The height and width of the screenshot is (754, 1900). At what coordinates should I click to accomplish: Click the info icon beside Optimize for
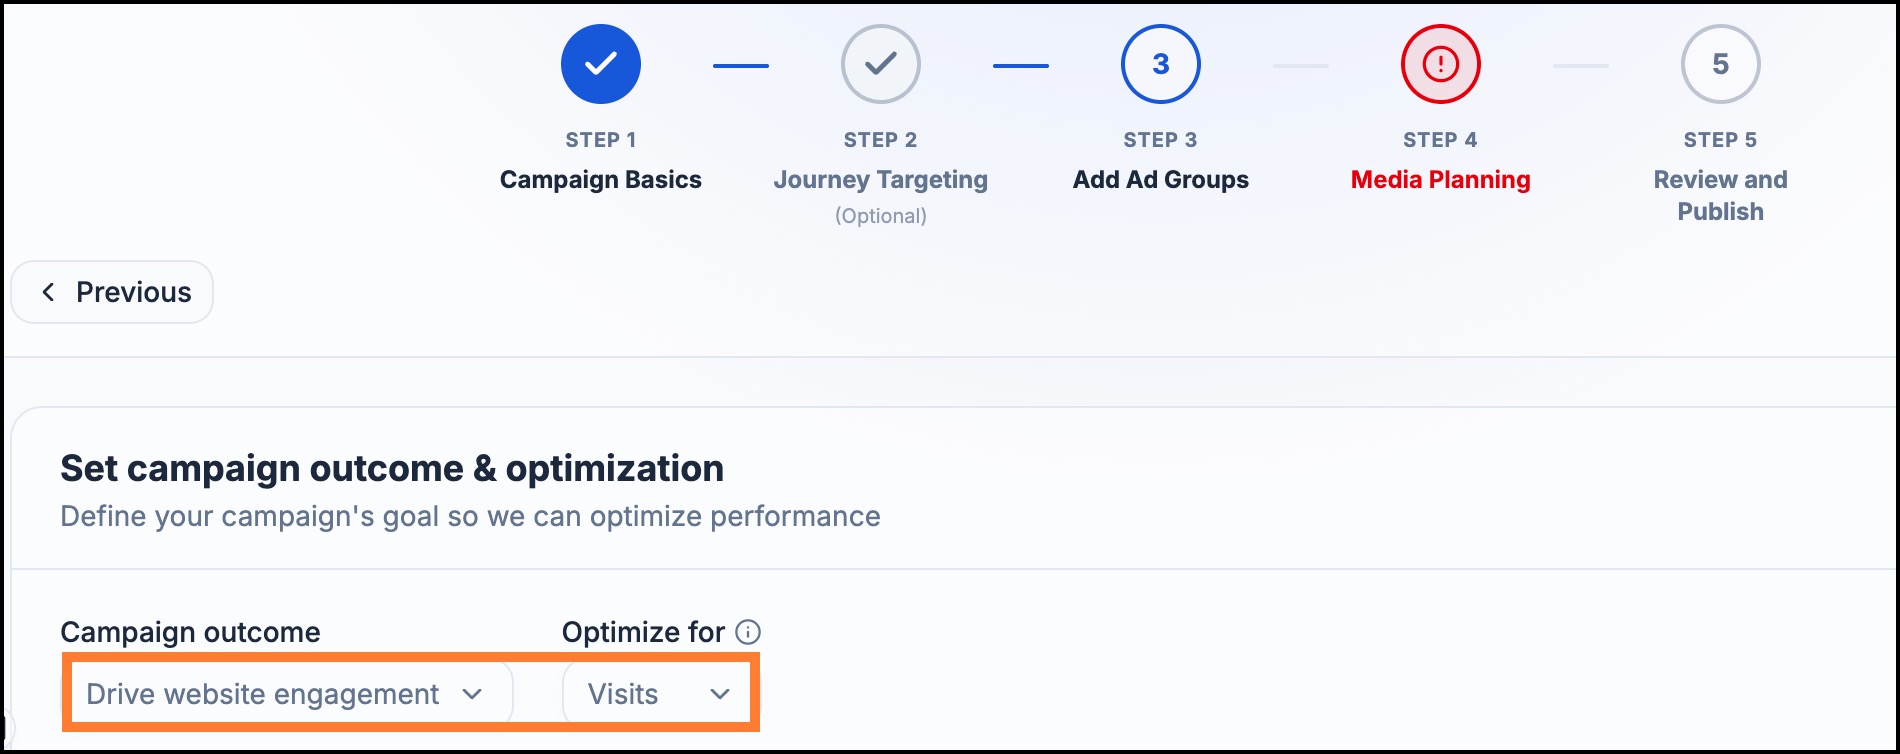pyautogui.click(x=748, y=632)
